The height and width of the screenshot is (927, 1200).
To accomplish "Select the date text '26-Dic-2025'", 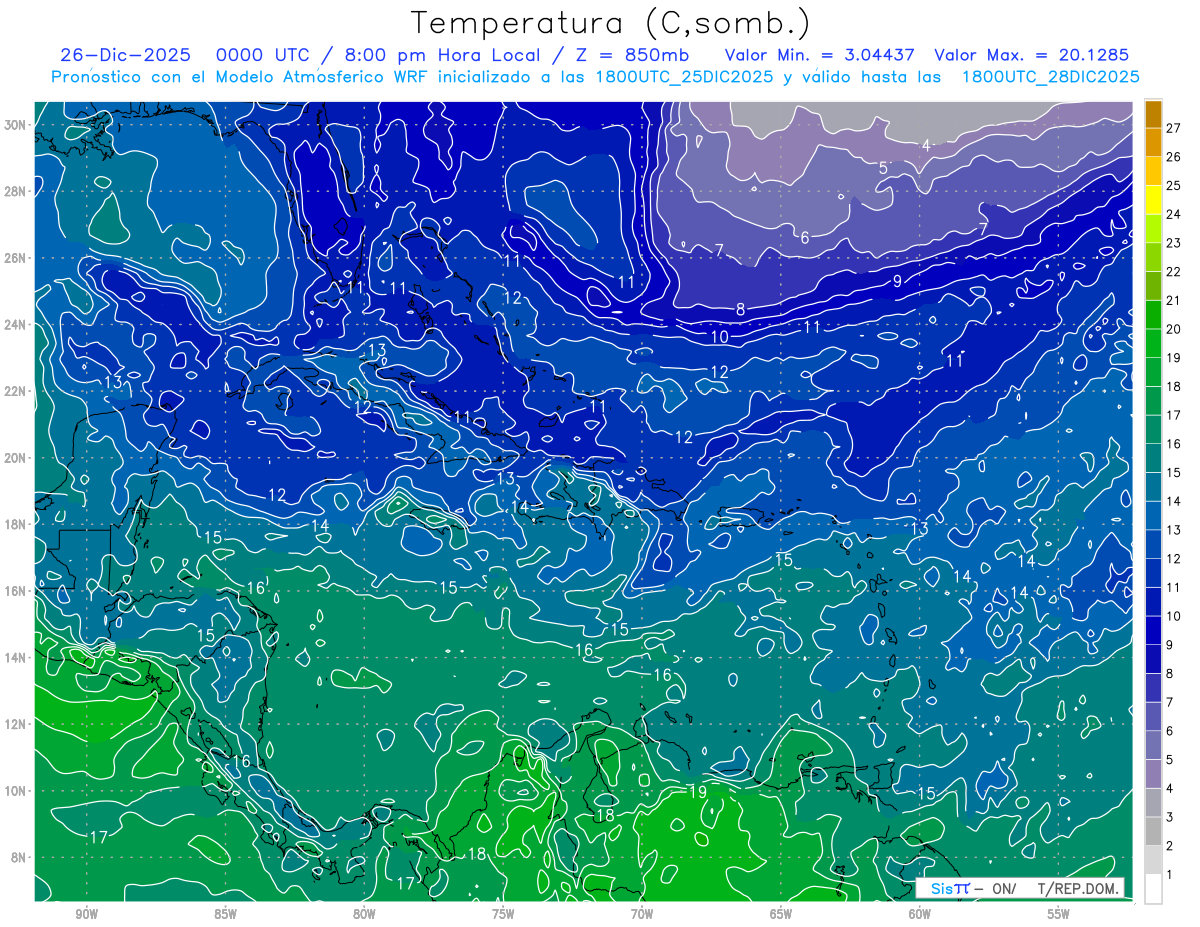I will coord(125,55).
